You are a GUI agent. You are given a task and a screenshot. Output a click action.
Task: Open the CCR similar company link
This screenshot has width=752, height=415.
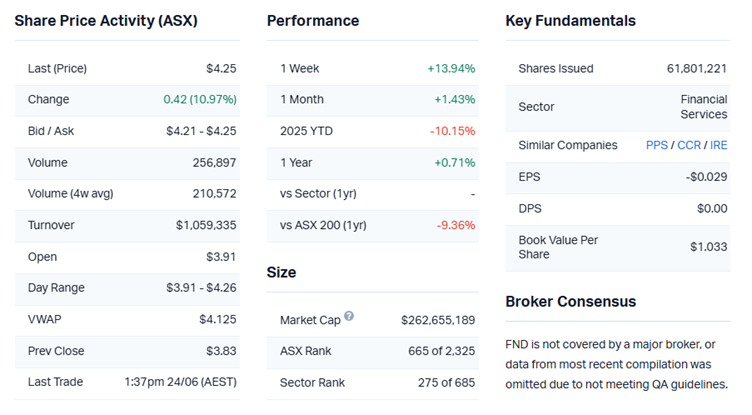click(689, 145)
